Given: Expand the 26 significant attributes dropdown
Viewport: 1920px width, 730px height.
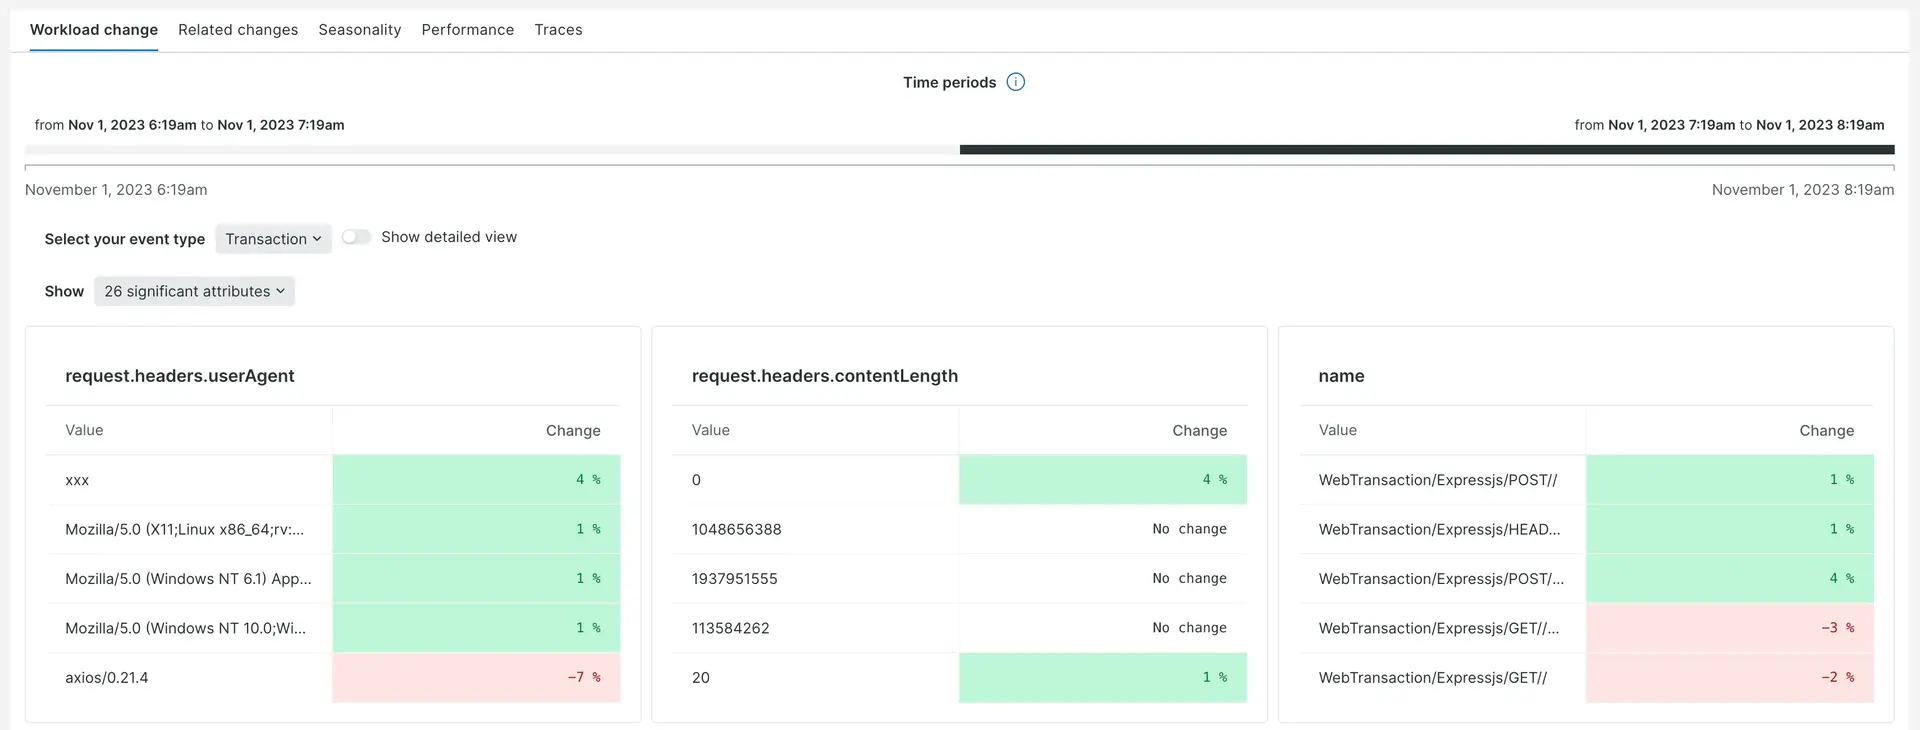Looking at the screenshot, I should coord(194,292).
